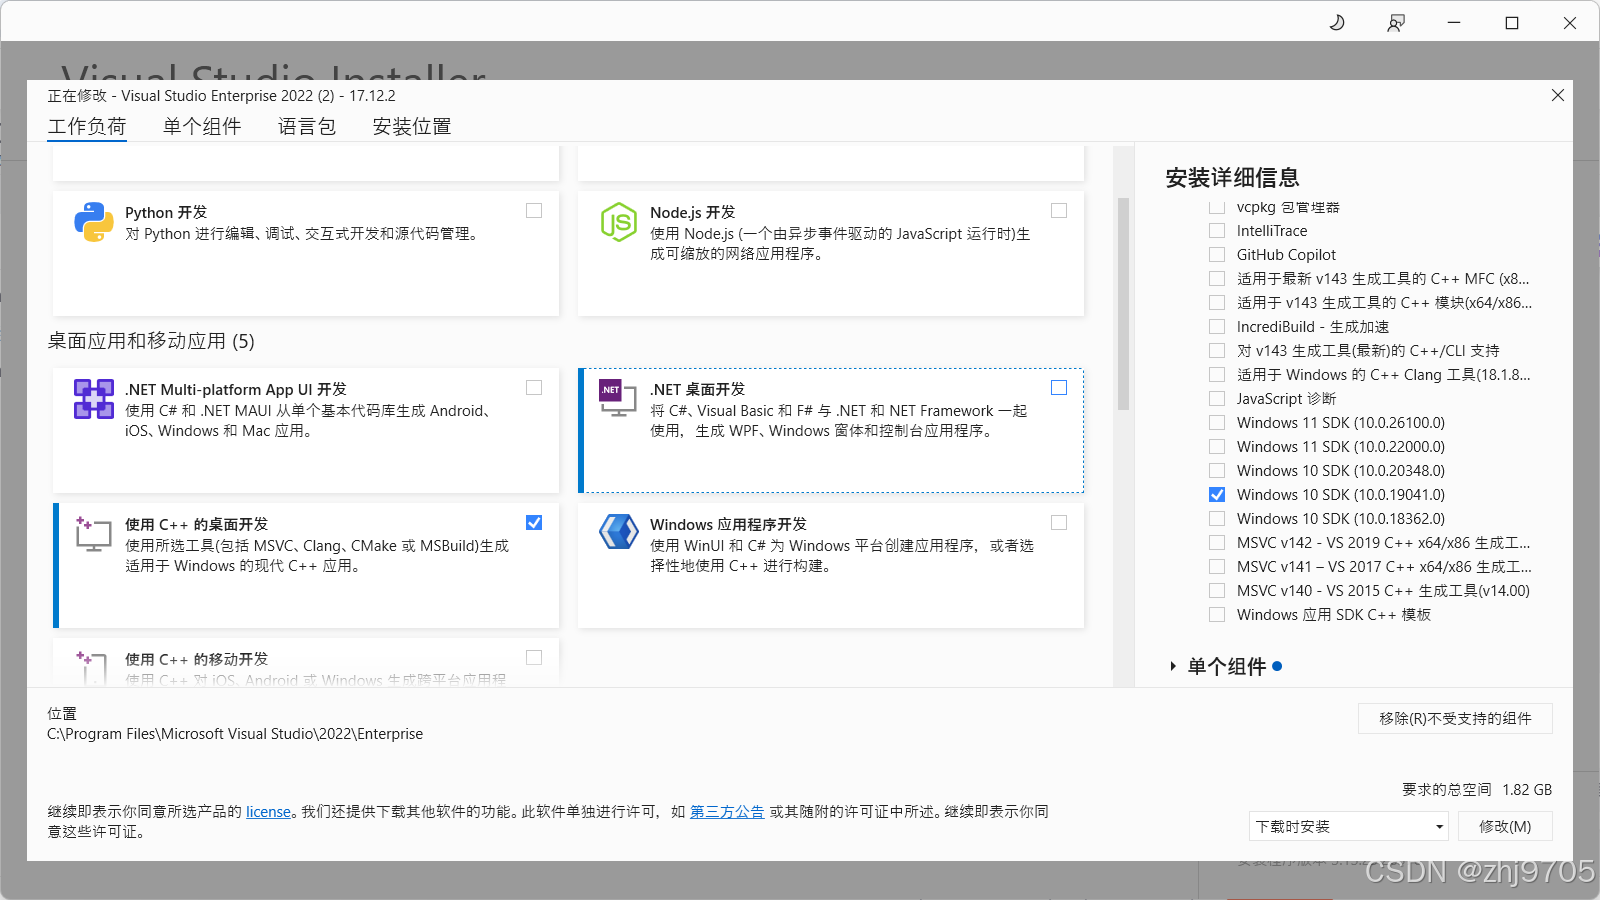Switch to the 工作负荷 tab

87,127
